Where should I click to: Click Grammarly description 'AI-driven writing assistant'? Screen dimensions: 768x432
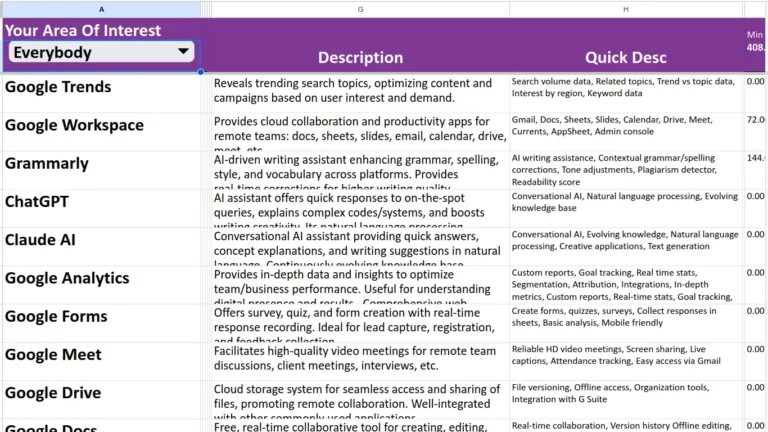click(360, 170)
